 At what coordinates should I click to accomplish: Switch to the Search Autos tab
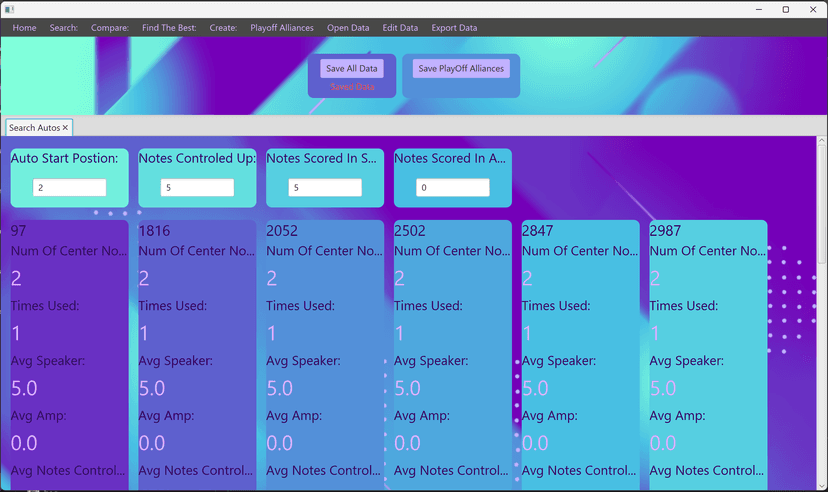coord(34,128)
